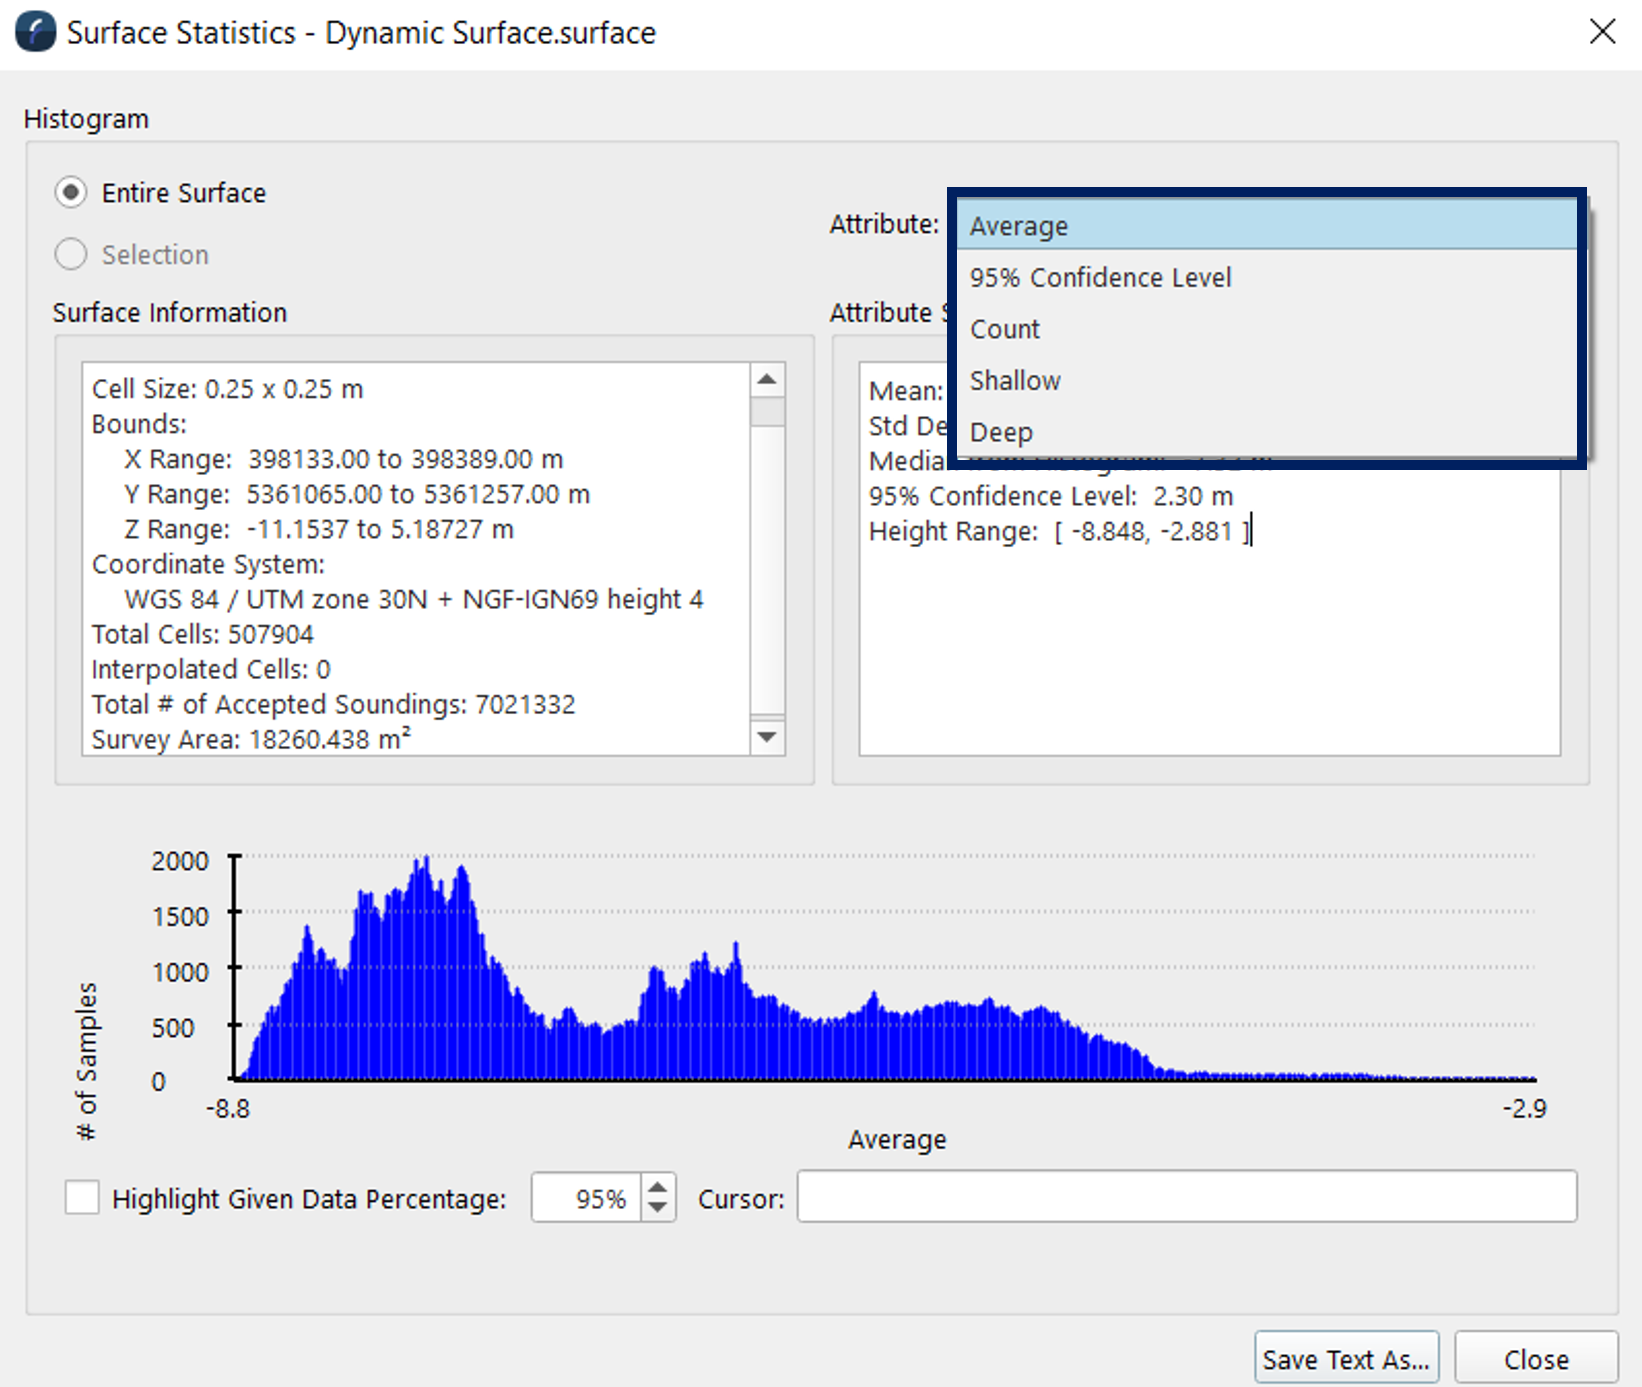Choose Average in the Attribute dropdown
Image resolution: width=1642 pixels, height=1387 pixels.
coord(1267,225)
